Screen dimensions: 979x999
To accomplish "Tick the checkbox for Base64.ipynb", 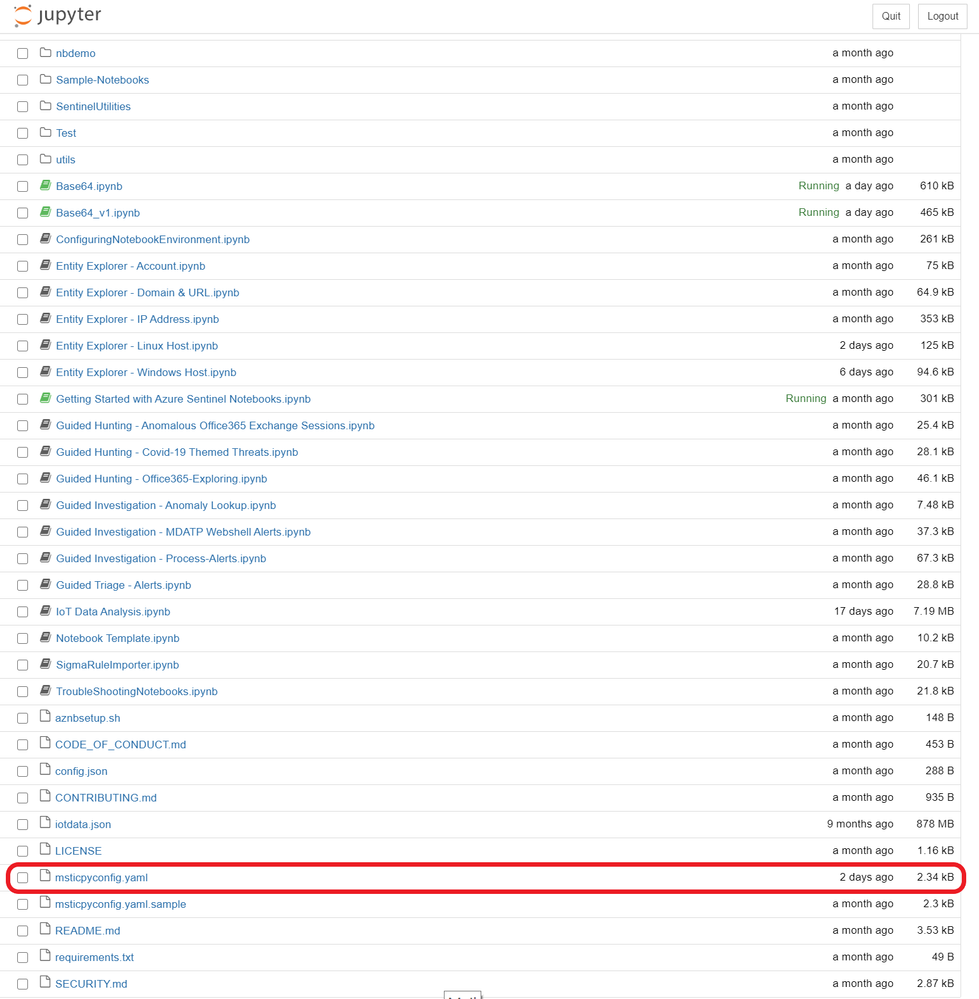I will pos(23,187).
